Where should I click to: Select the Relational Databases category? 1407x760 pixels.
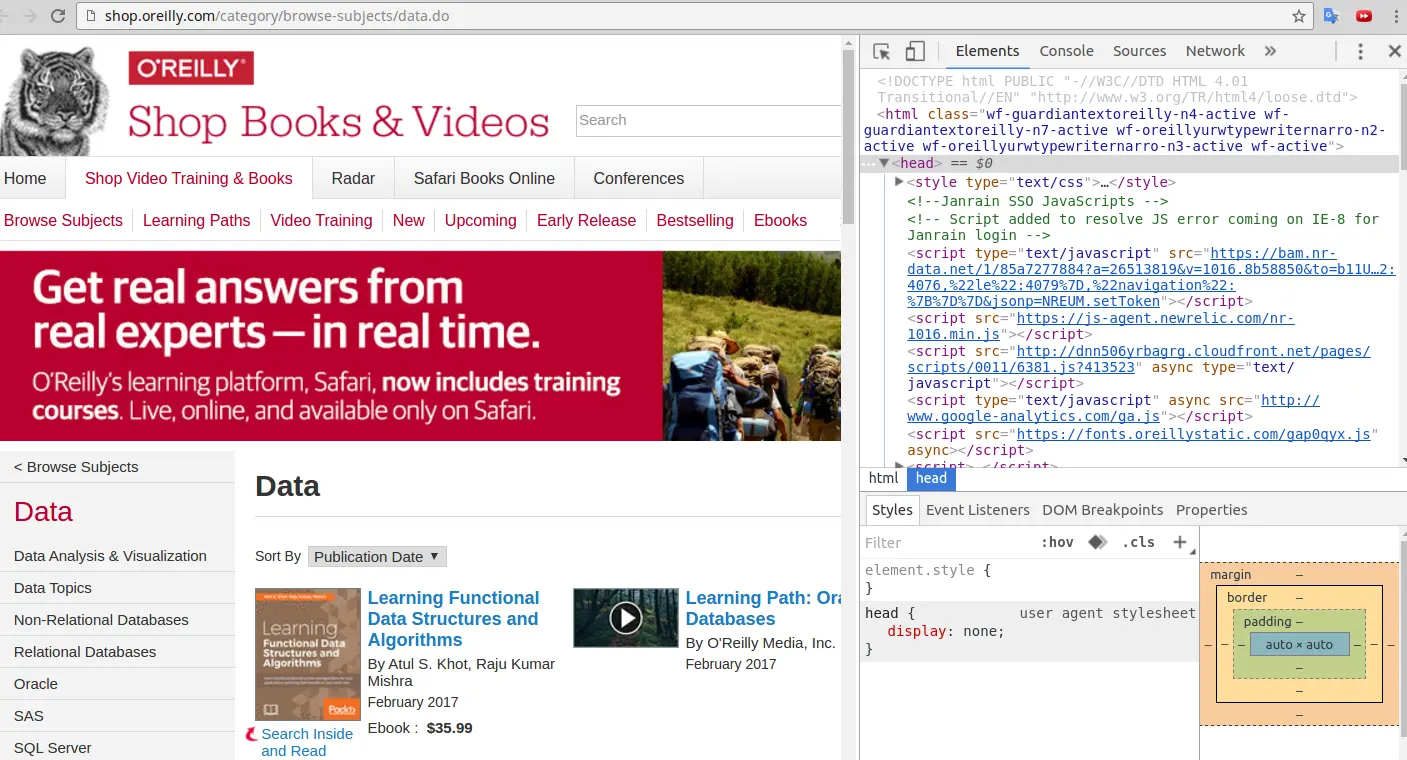click(85, 652)
